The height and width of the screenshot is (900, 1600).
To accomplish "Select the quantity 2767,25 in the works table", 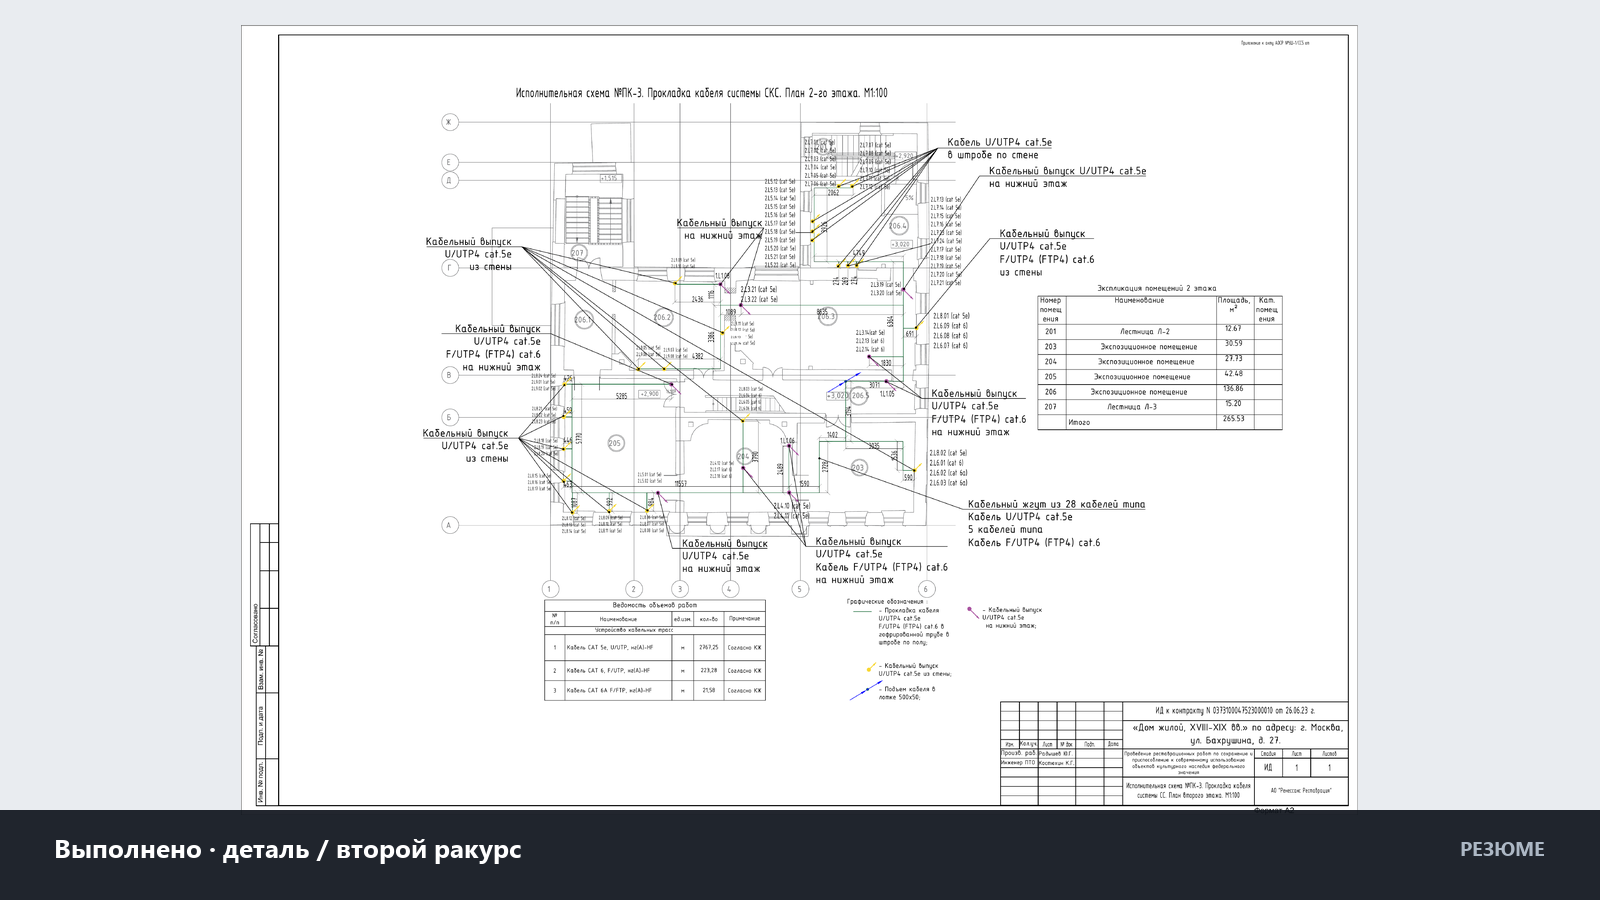I will pyautogui.click(x=709, y=647).
